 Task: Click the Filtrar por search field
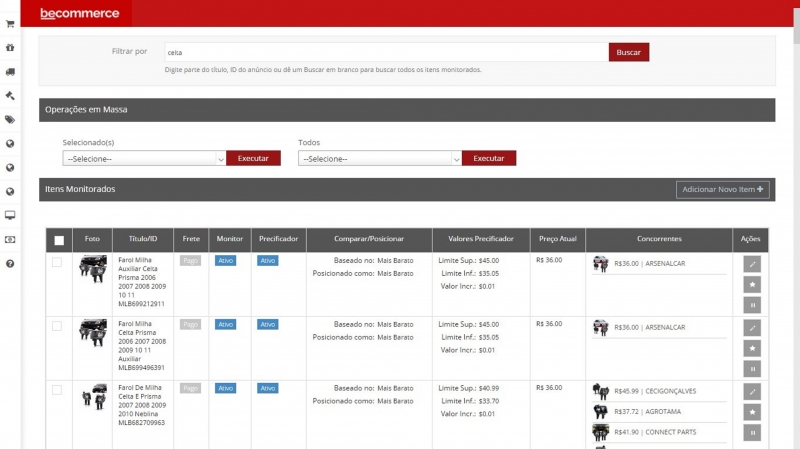tap(386, 52)
